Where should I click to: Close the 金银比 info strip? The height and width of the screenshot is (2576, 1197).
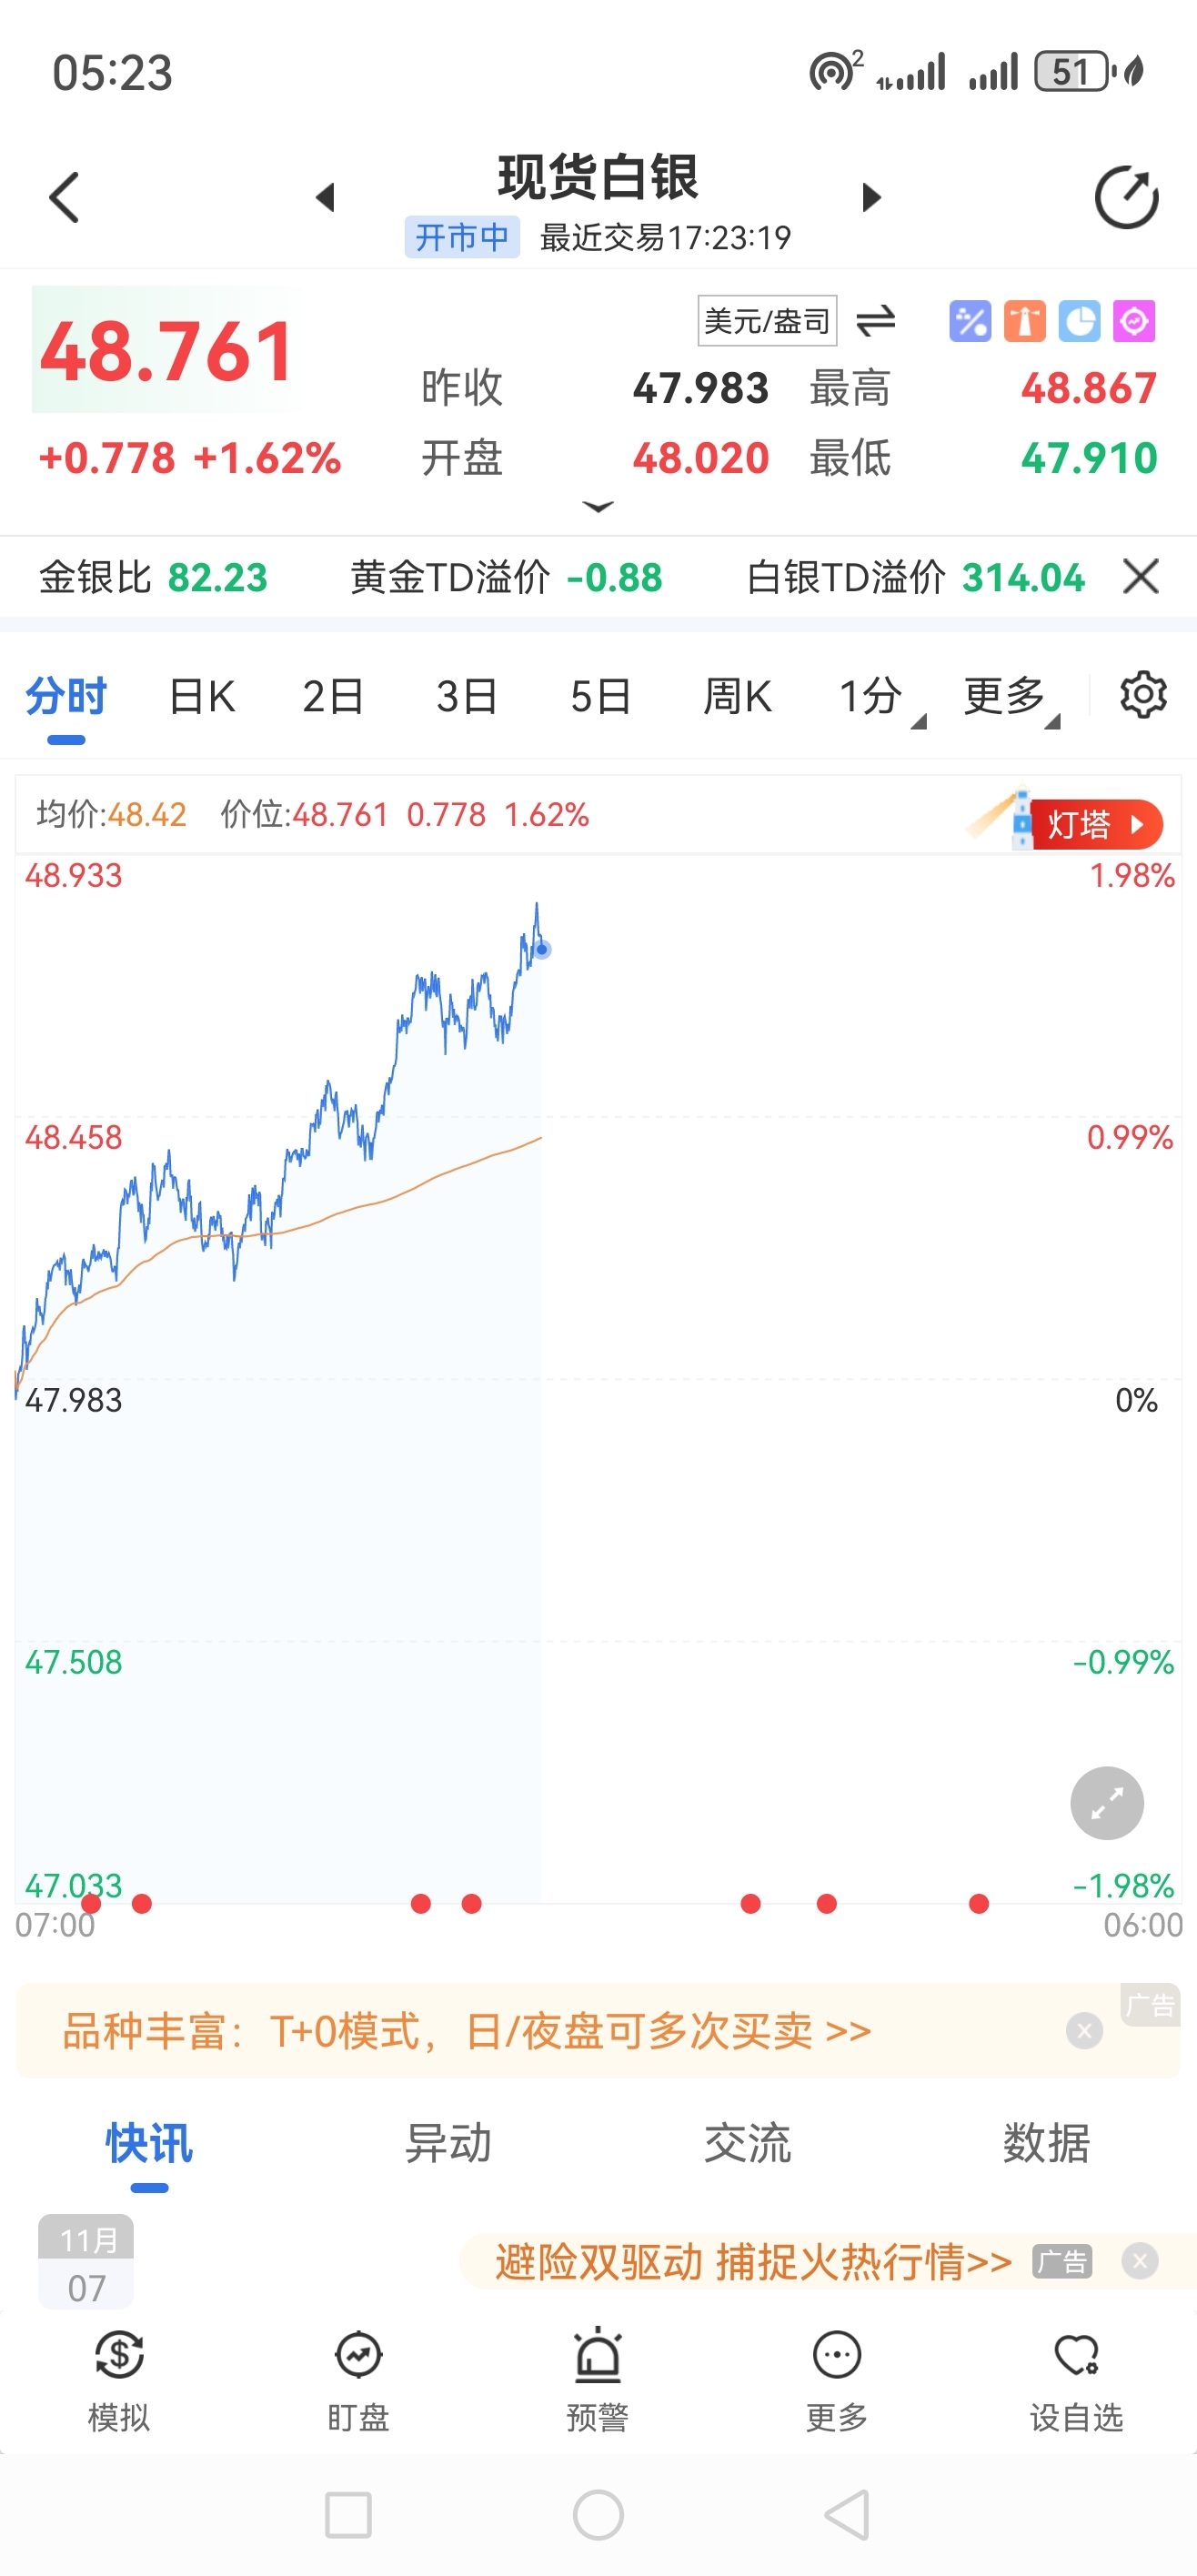[x=1140, y=577]
